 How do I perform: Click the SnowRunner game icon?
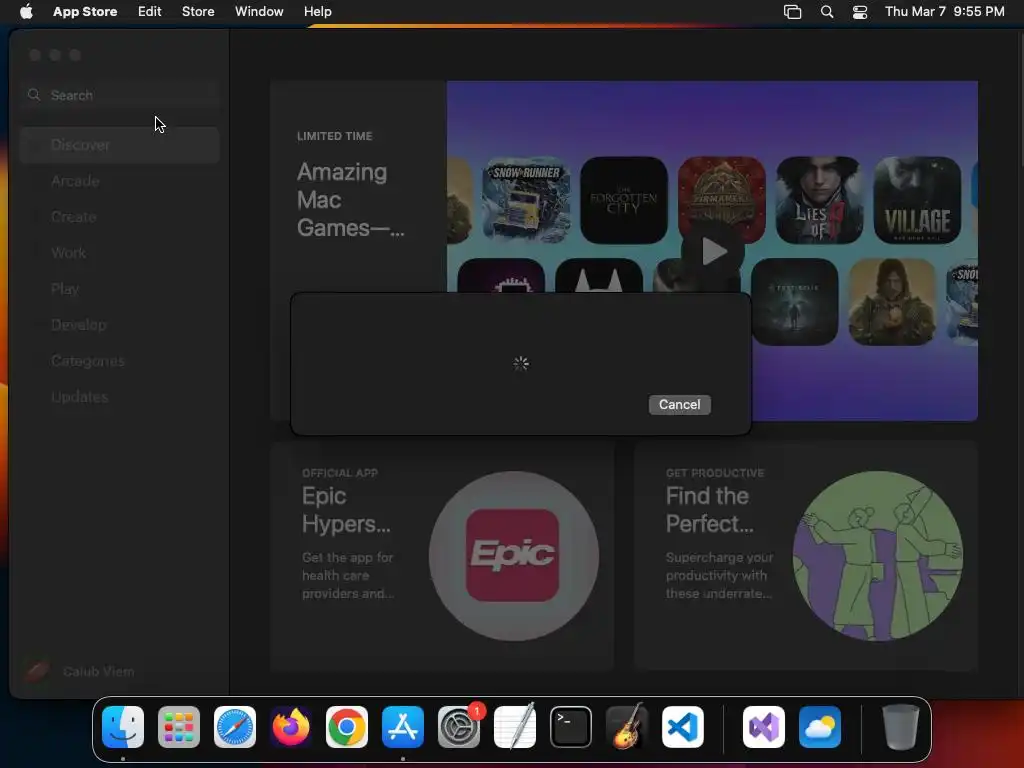click(x=526, y=200)
